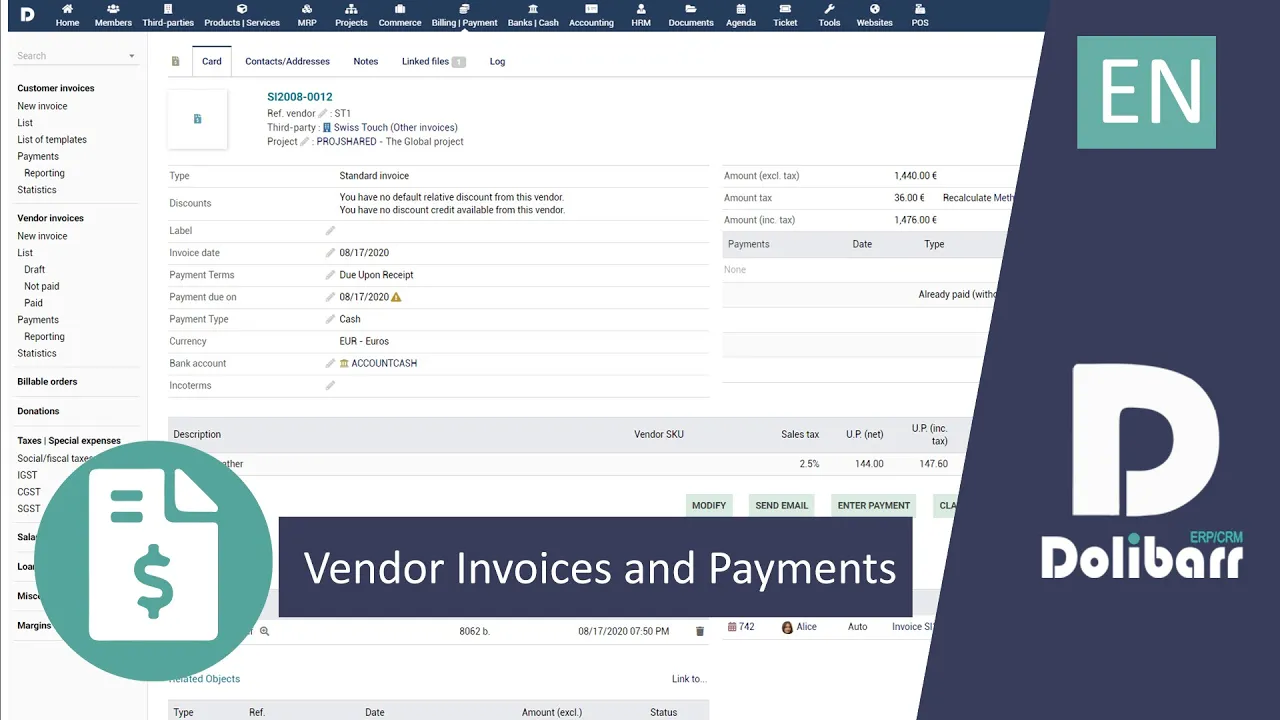Open the Documents module
The image size is (1280, 720).
(691, 15)
